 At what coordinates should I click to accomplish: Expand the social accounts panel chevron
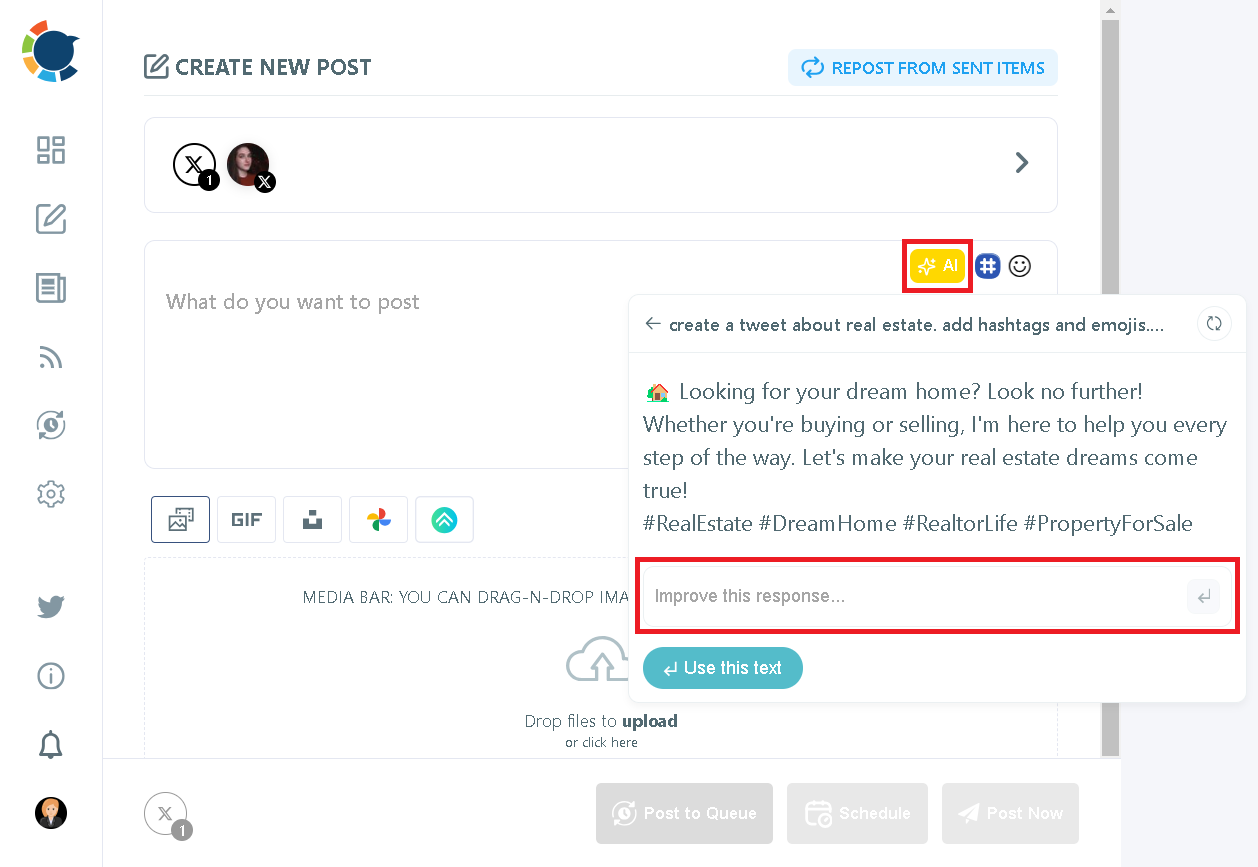[1022, 162]
